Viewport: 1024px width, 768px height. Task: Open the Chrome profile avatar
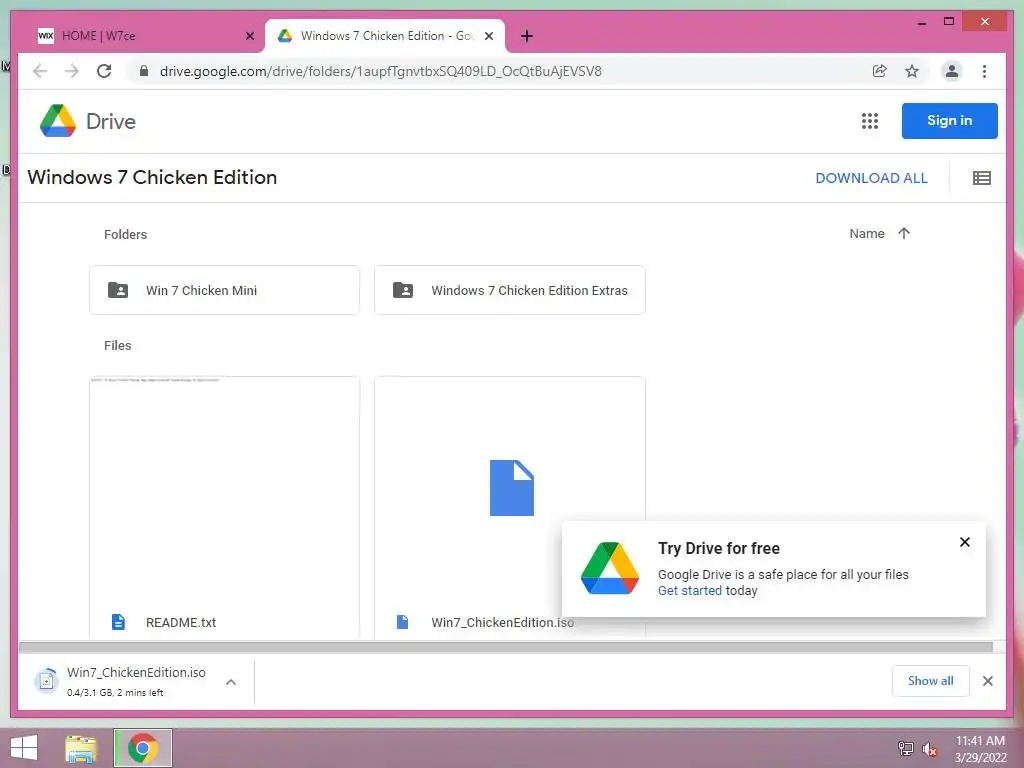[x=952, y=71]
